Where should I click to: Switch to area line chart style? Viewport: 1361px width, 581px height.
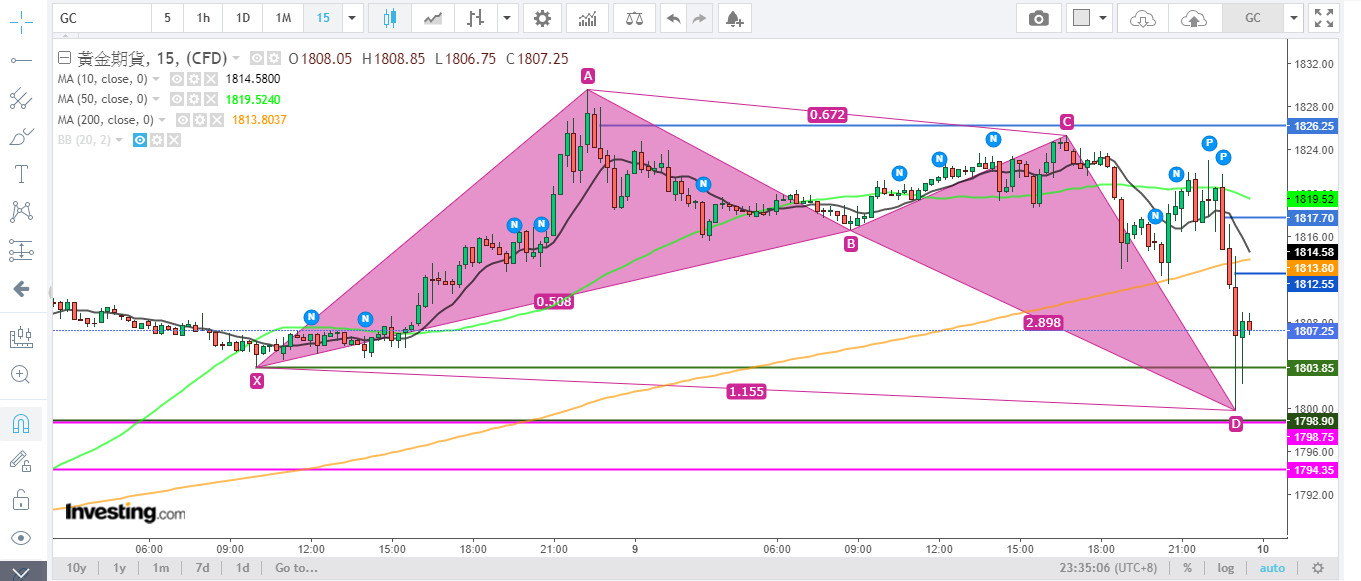tap(433, 18)
